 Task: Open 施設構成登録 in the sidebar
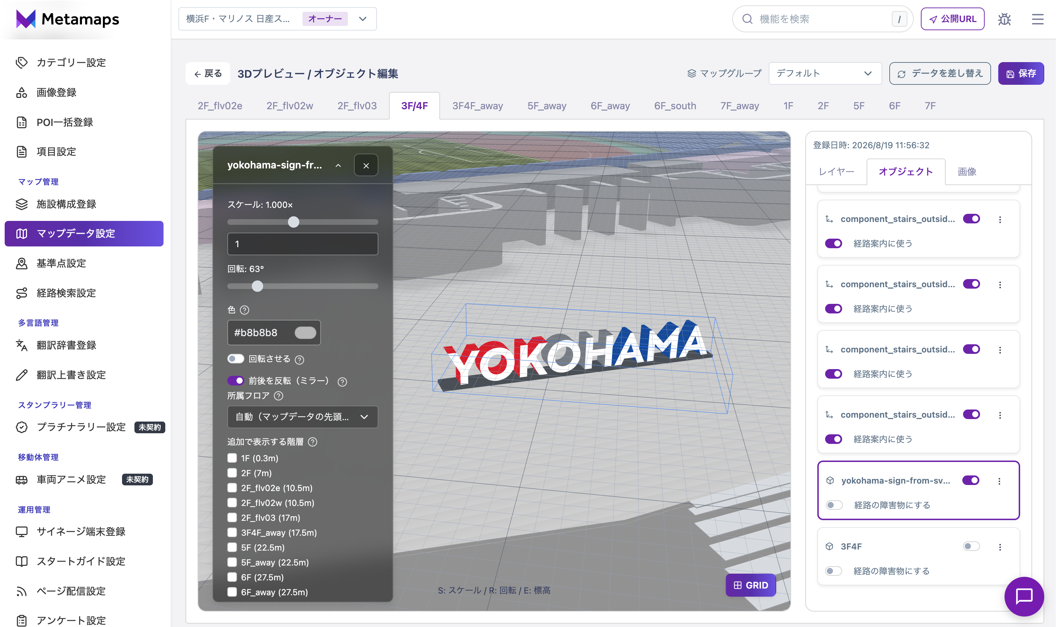(66, 204)
